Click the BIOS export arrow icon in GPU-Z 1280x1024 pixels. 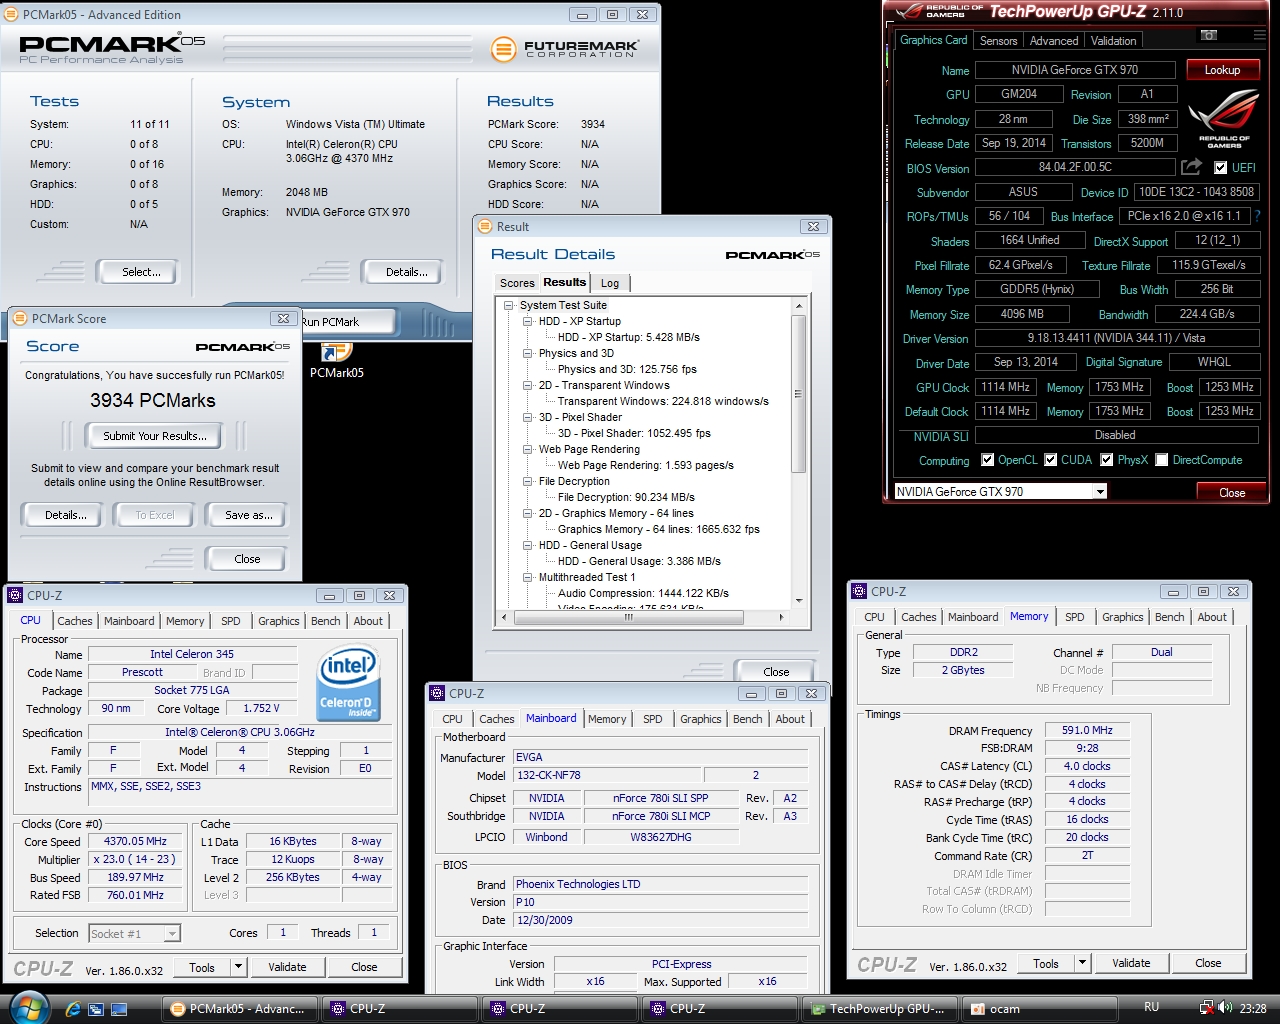(1191, 167)
